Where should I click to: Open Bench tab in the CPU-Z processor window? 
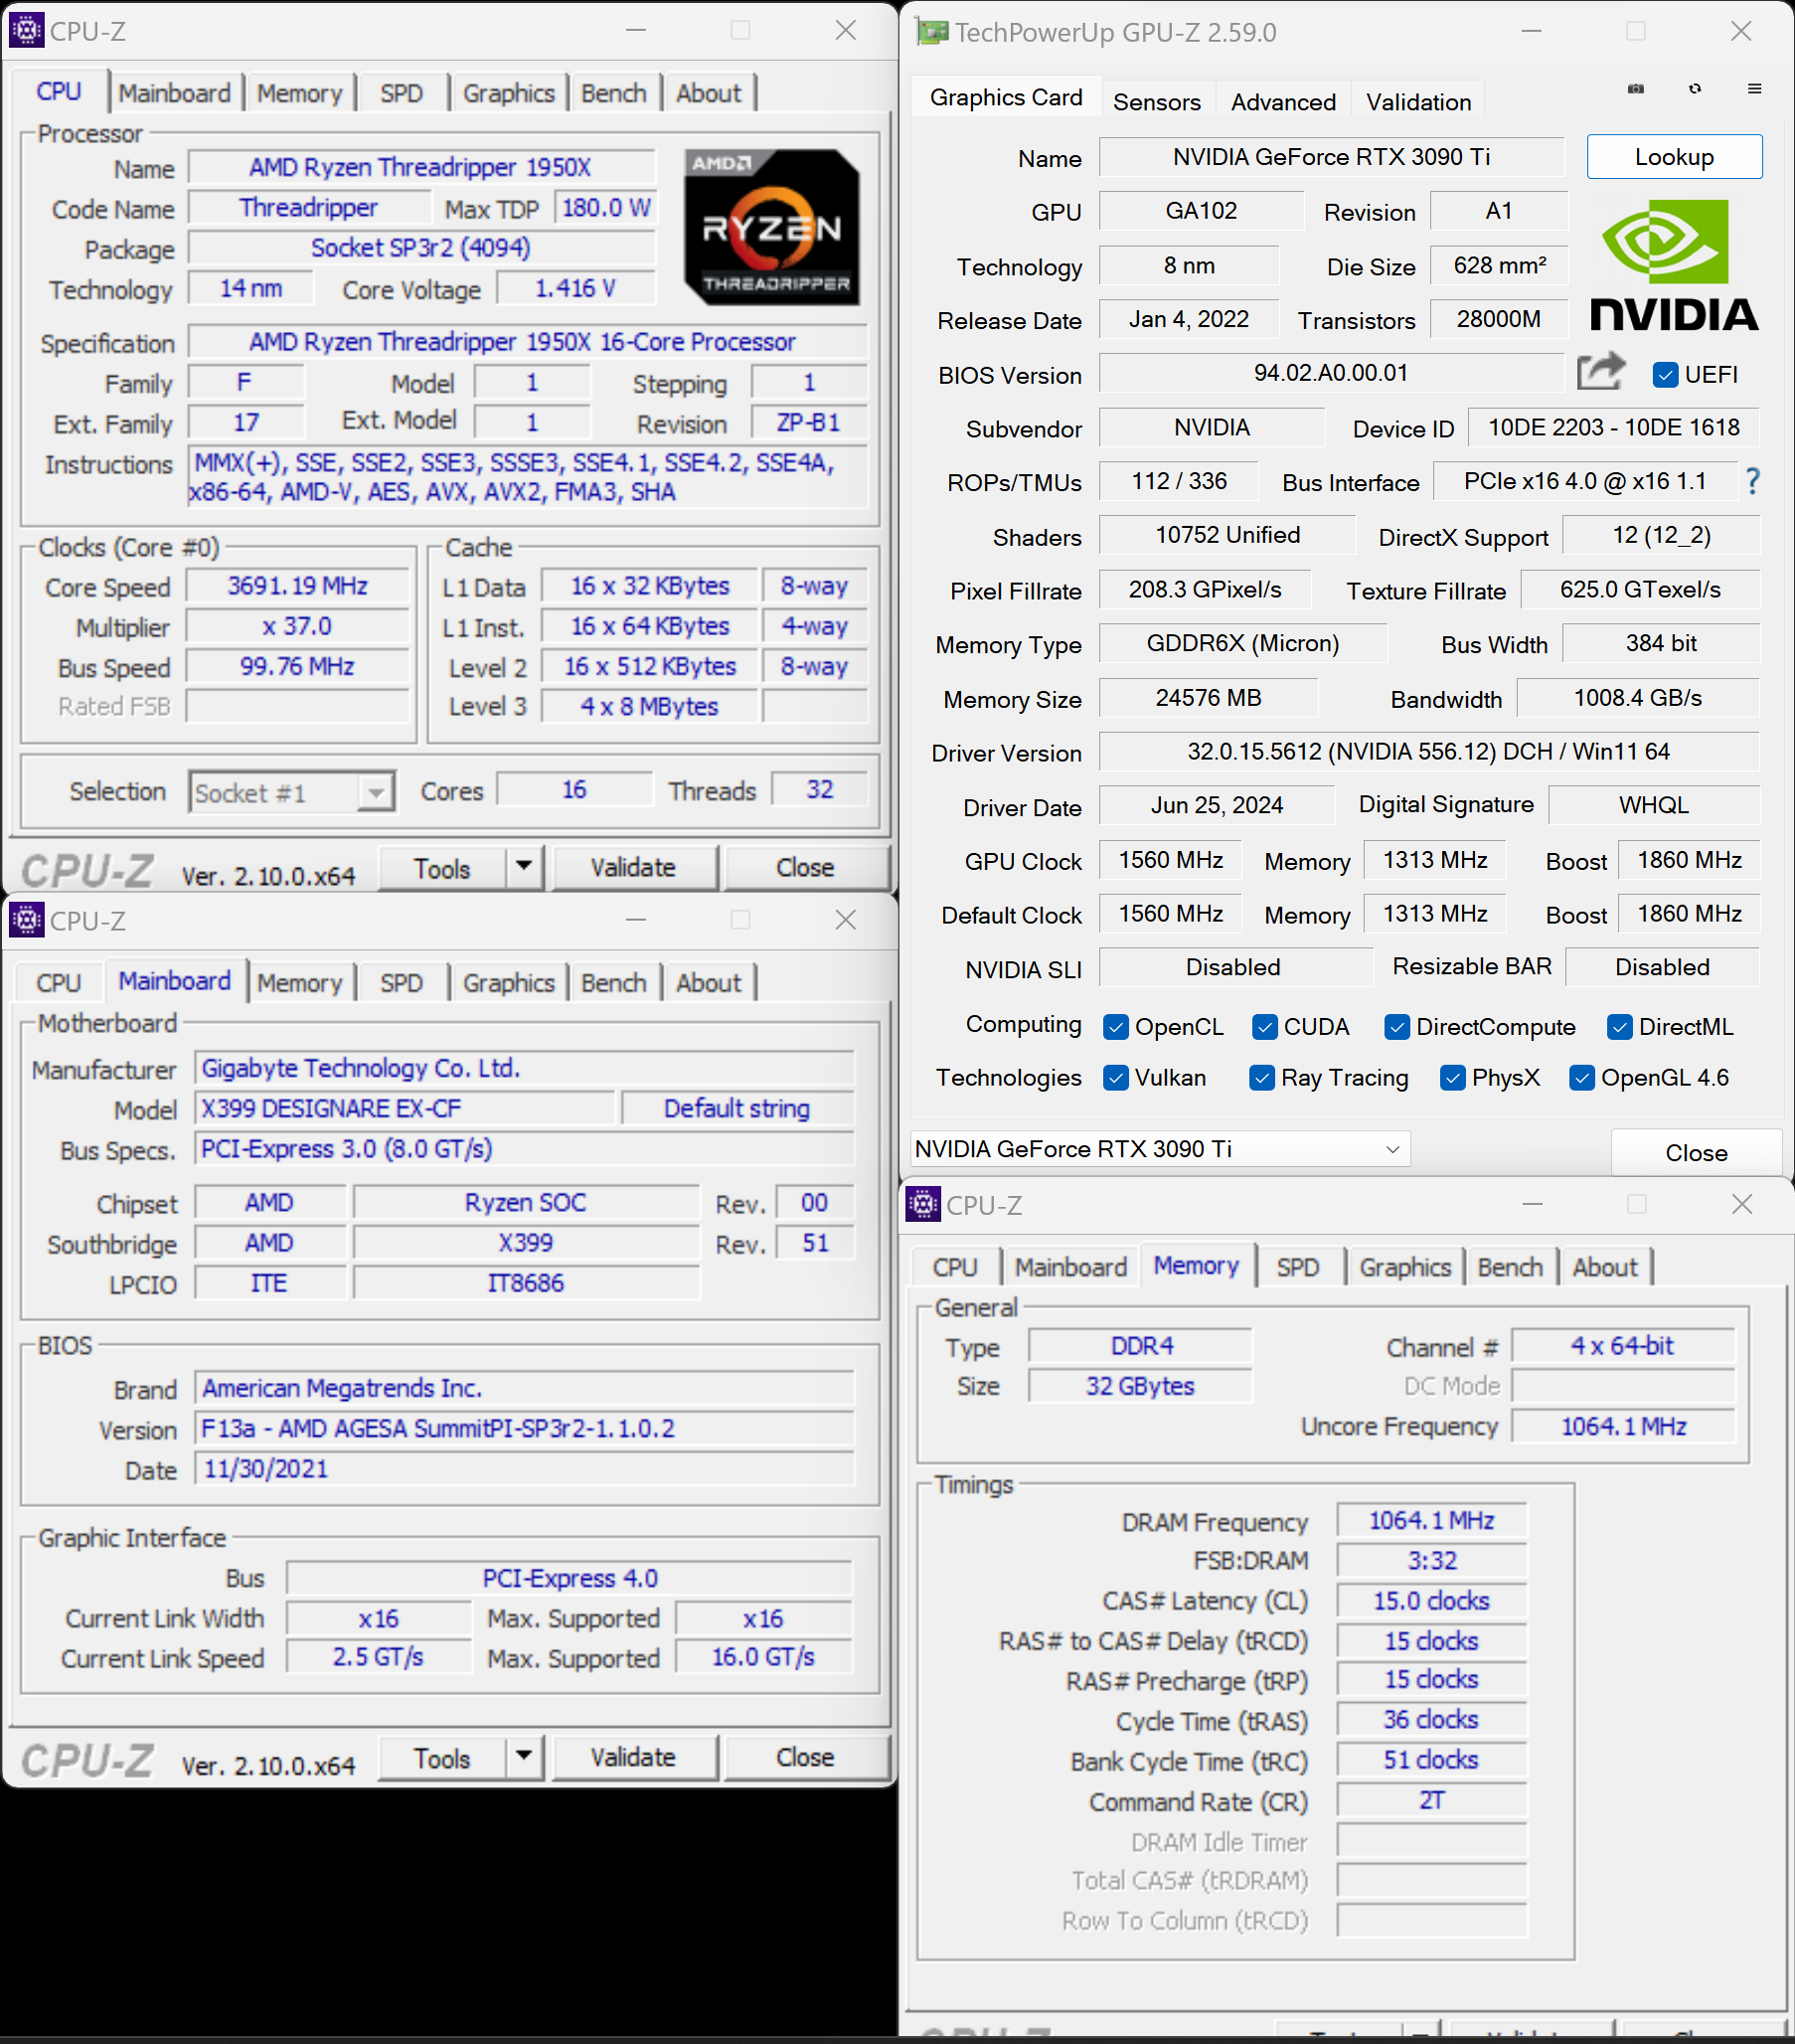click(x=614, y=93)
